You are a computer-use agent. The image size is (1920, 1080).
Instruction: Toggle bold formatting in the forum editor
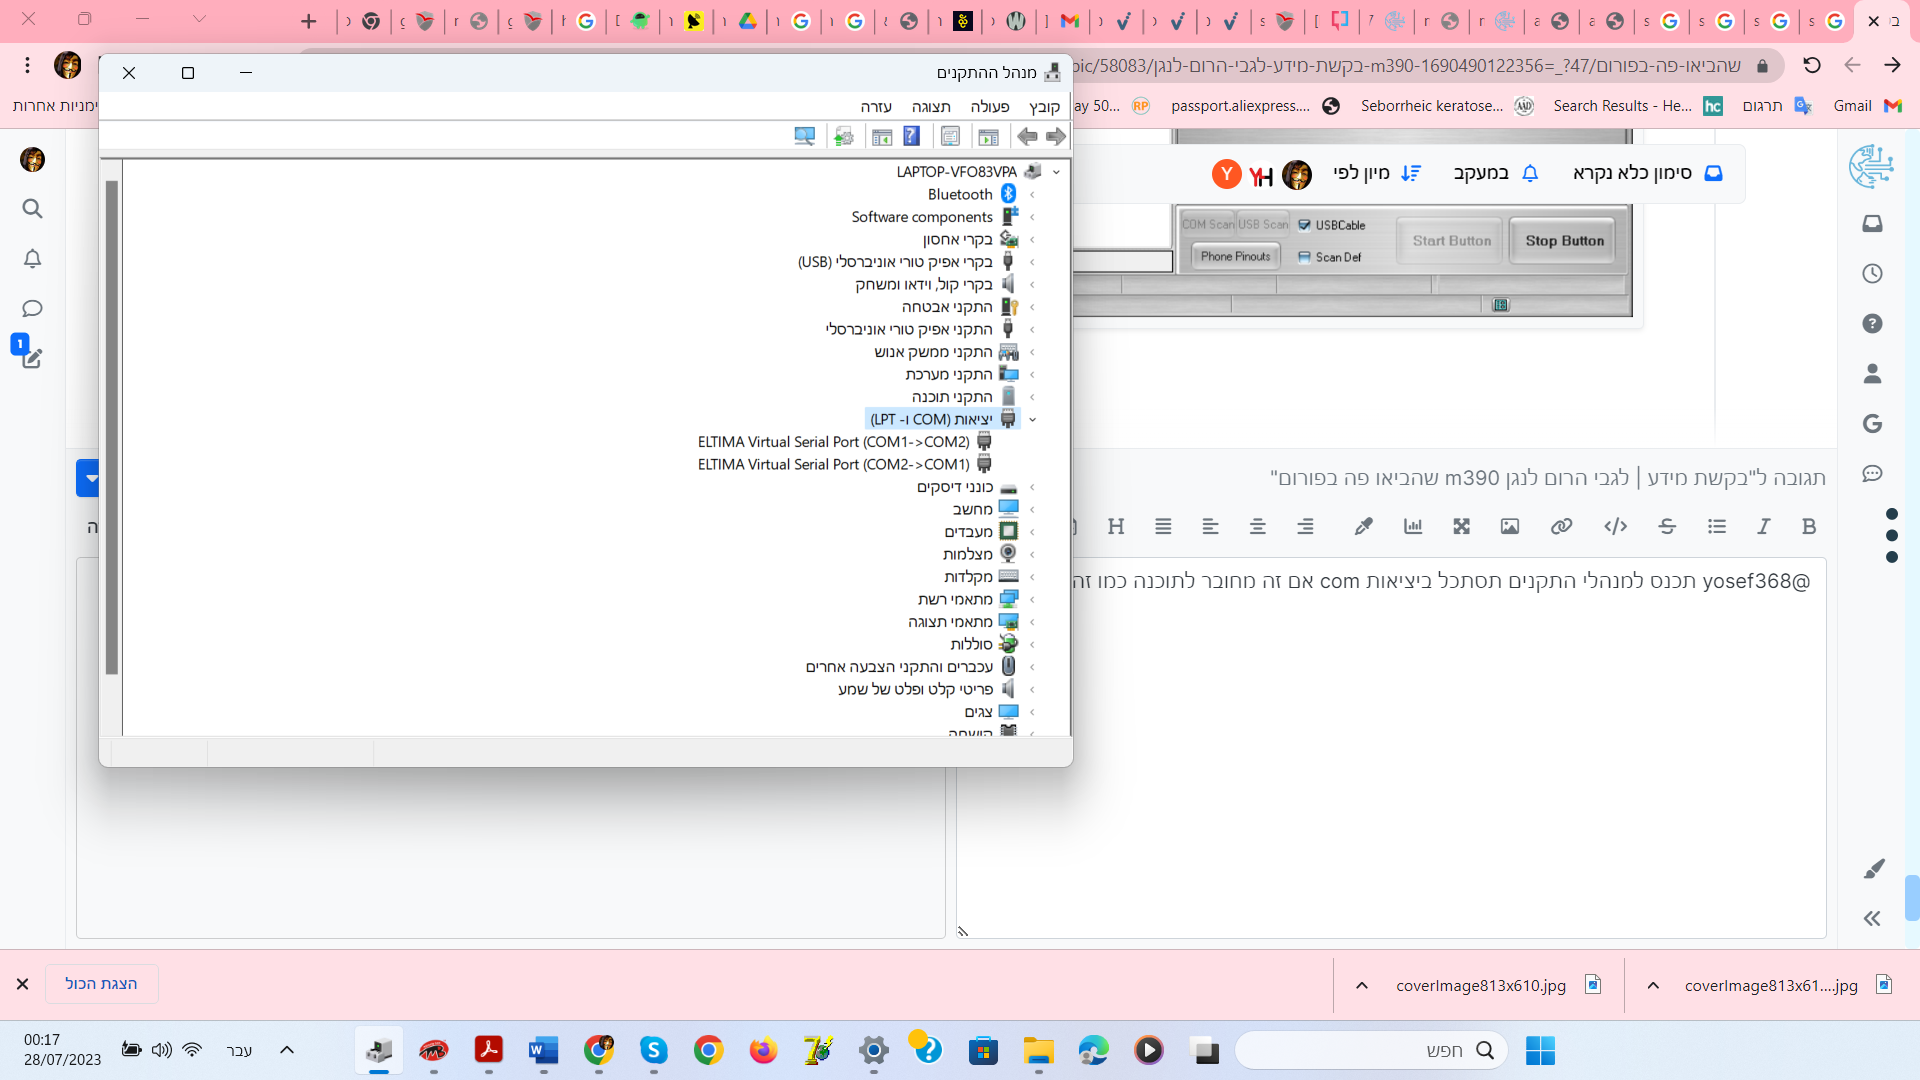(x=1809, y=527)
